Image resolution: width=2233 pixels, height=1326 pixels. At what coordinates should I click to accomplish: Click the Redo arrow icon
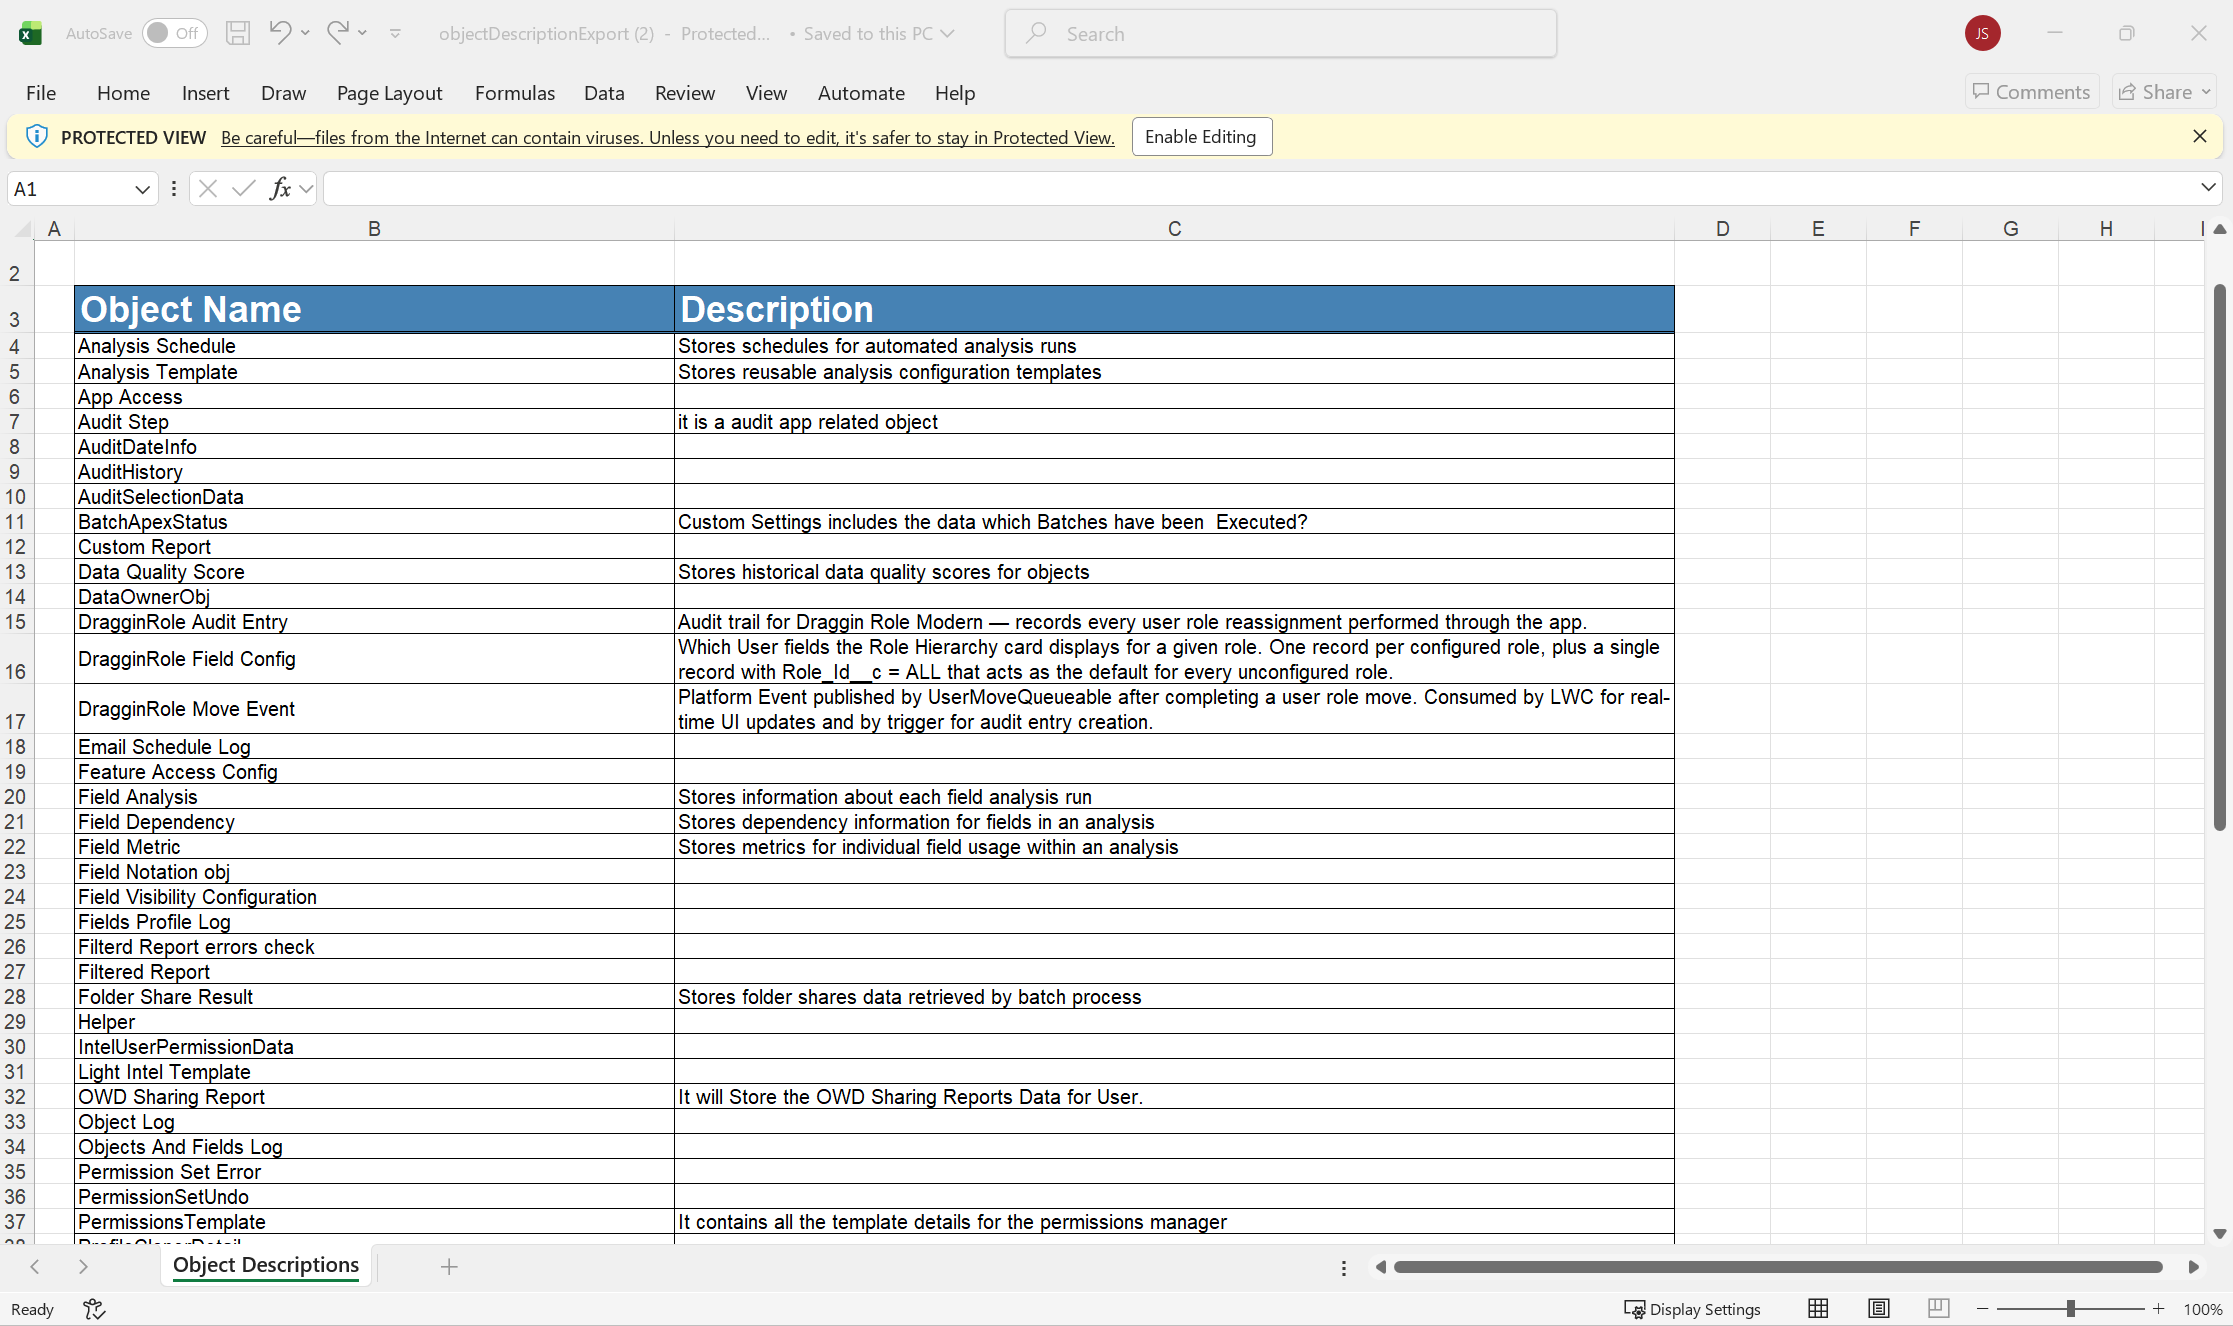pos(338,33)
